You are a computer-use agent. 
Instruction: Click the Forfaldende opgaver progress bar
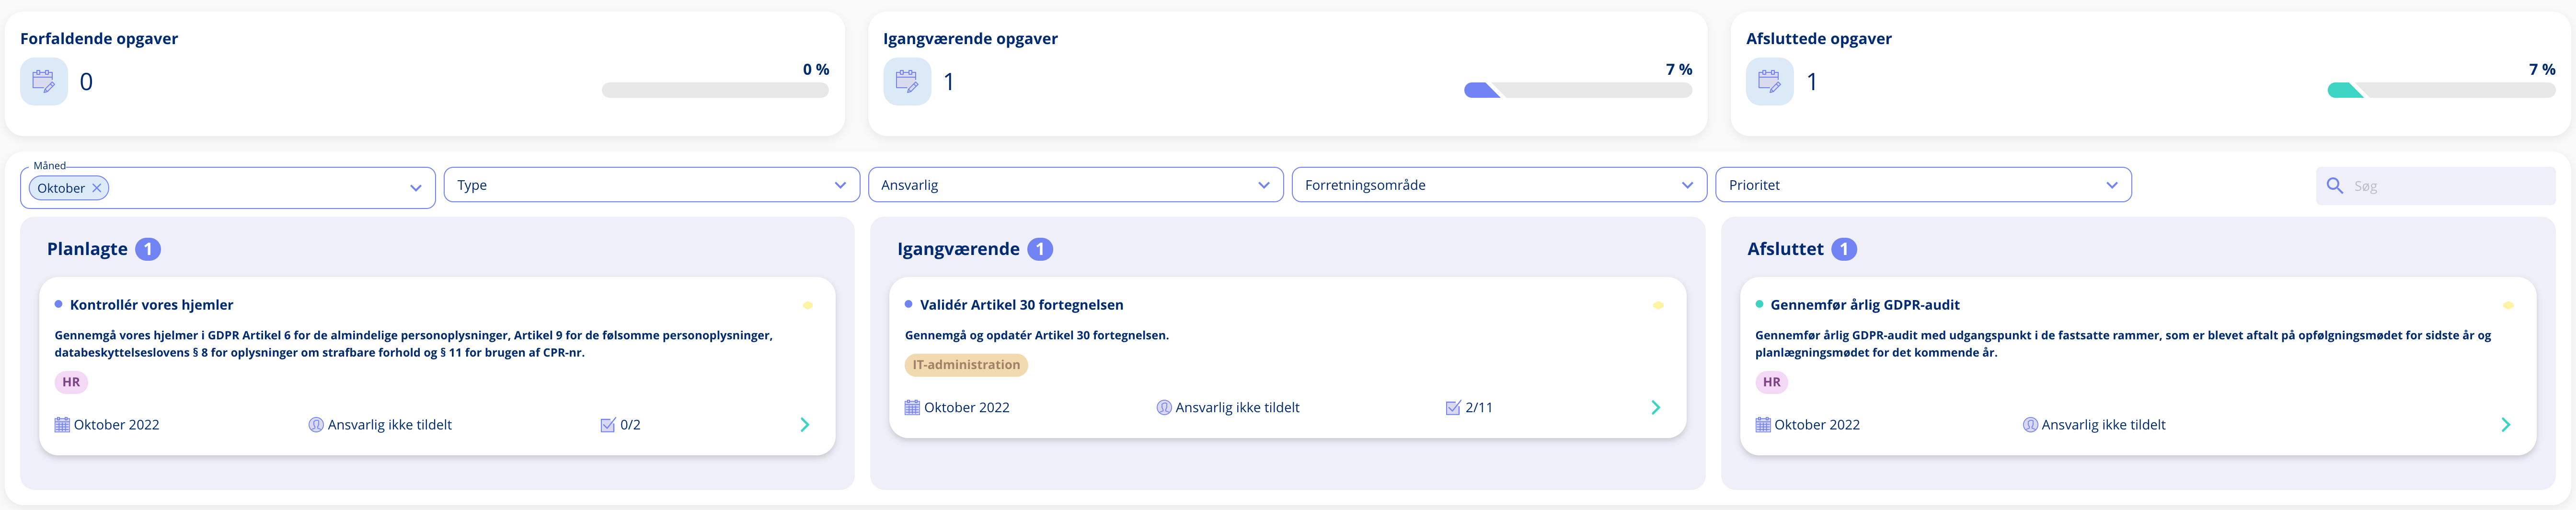715,90
